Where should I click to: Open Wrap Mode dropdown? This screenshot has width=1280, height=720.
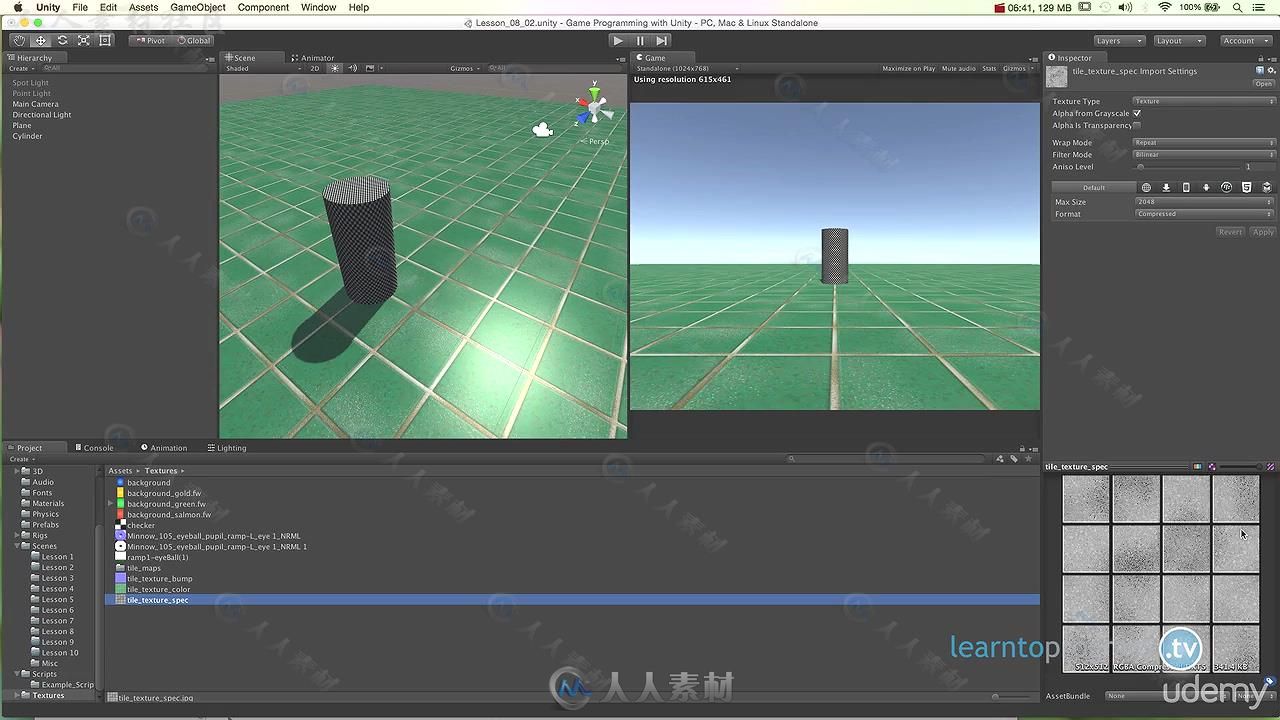tap(1204, 143)
